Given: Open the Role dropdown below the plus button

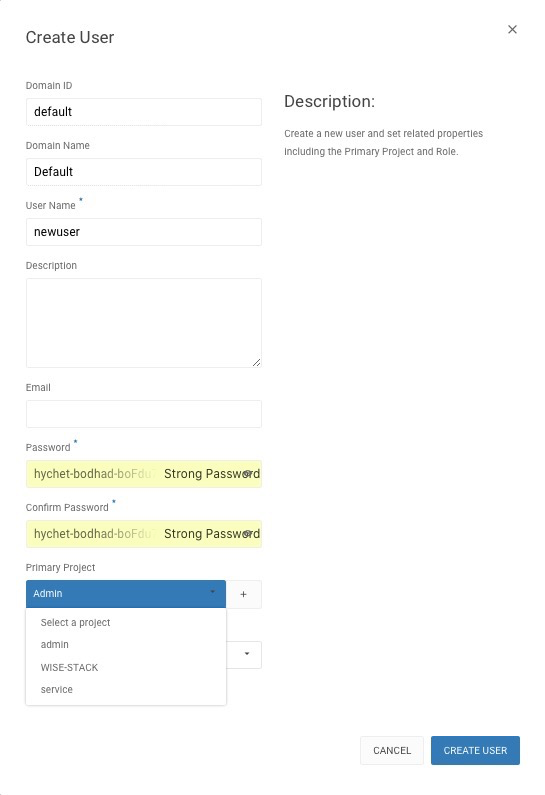Looking at the screenshot, I should [244, 655].
